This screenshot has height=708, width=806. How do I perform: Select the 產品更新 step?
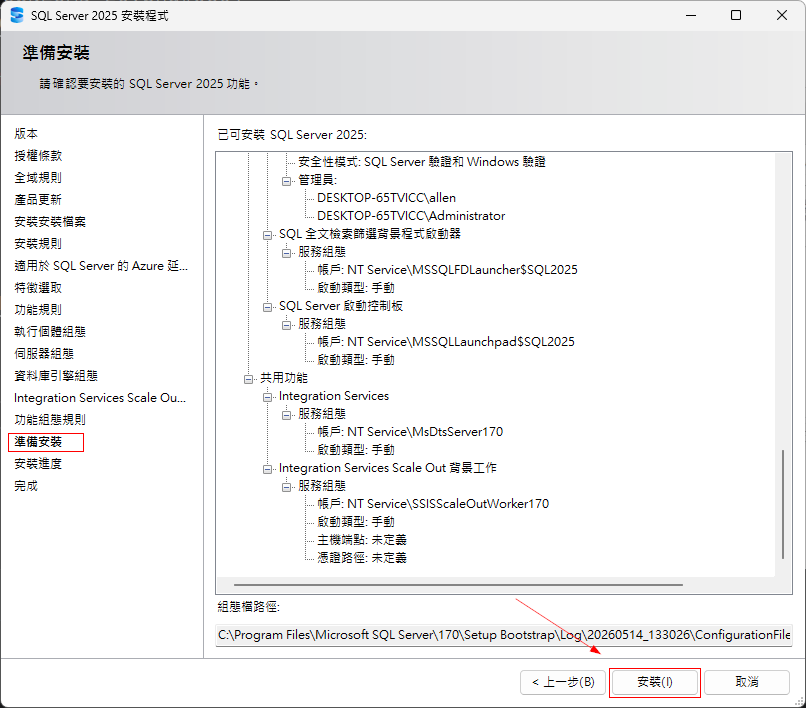[38, 199]
